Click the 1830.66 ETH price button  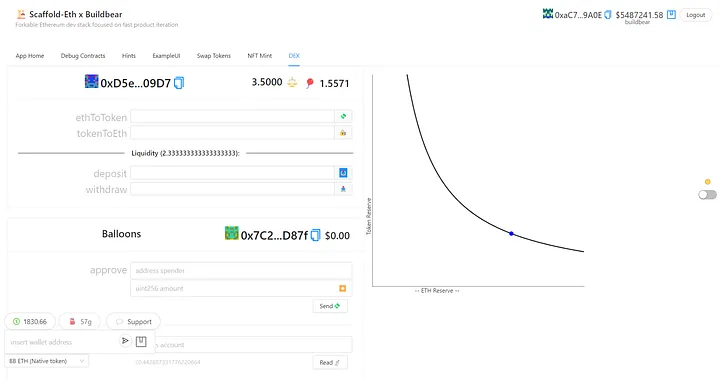pyautogui.click(x=30, y=322)
